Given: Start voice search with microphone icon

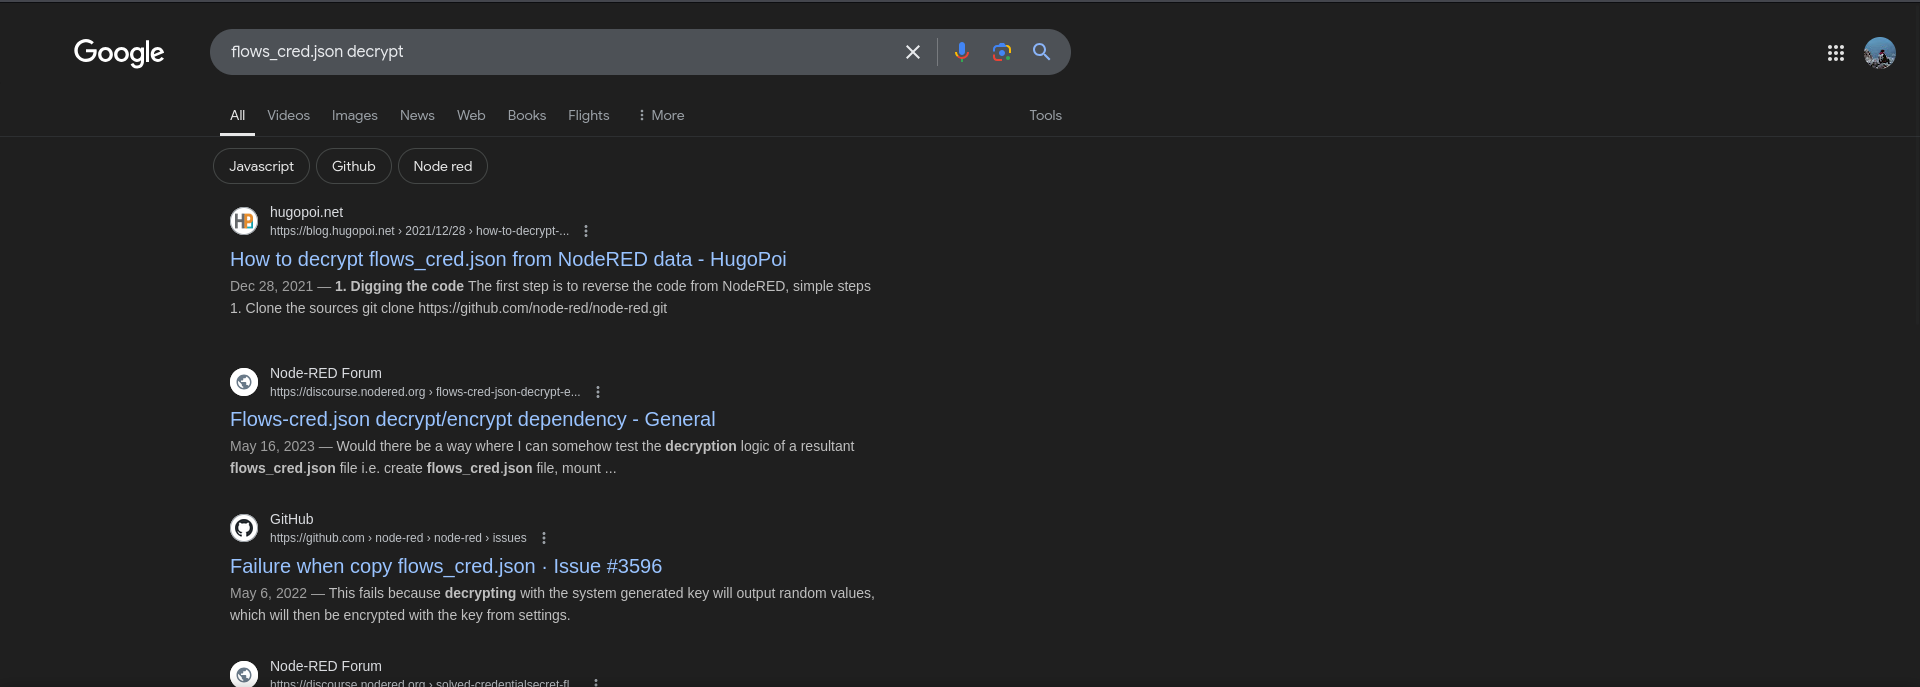Looking at the screenshot, I should coord(962,52).
